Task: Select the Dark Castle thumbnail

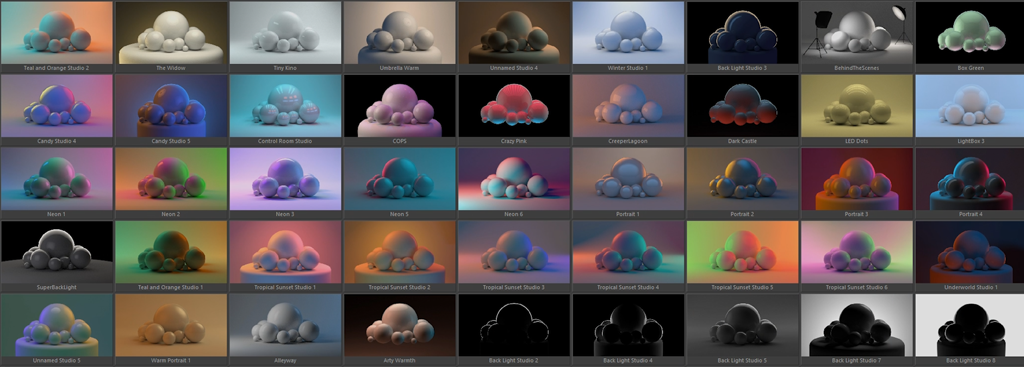Action: 743,106
